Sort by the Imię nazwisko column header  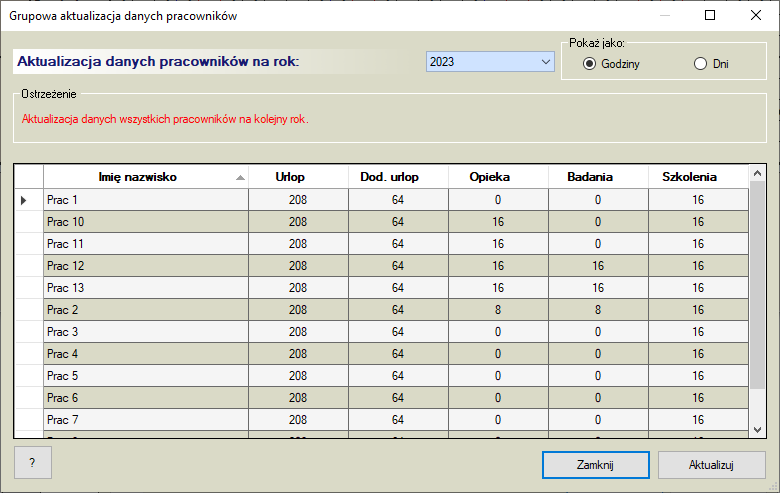click(138, 177)
